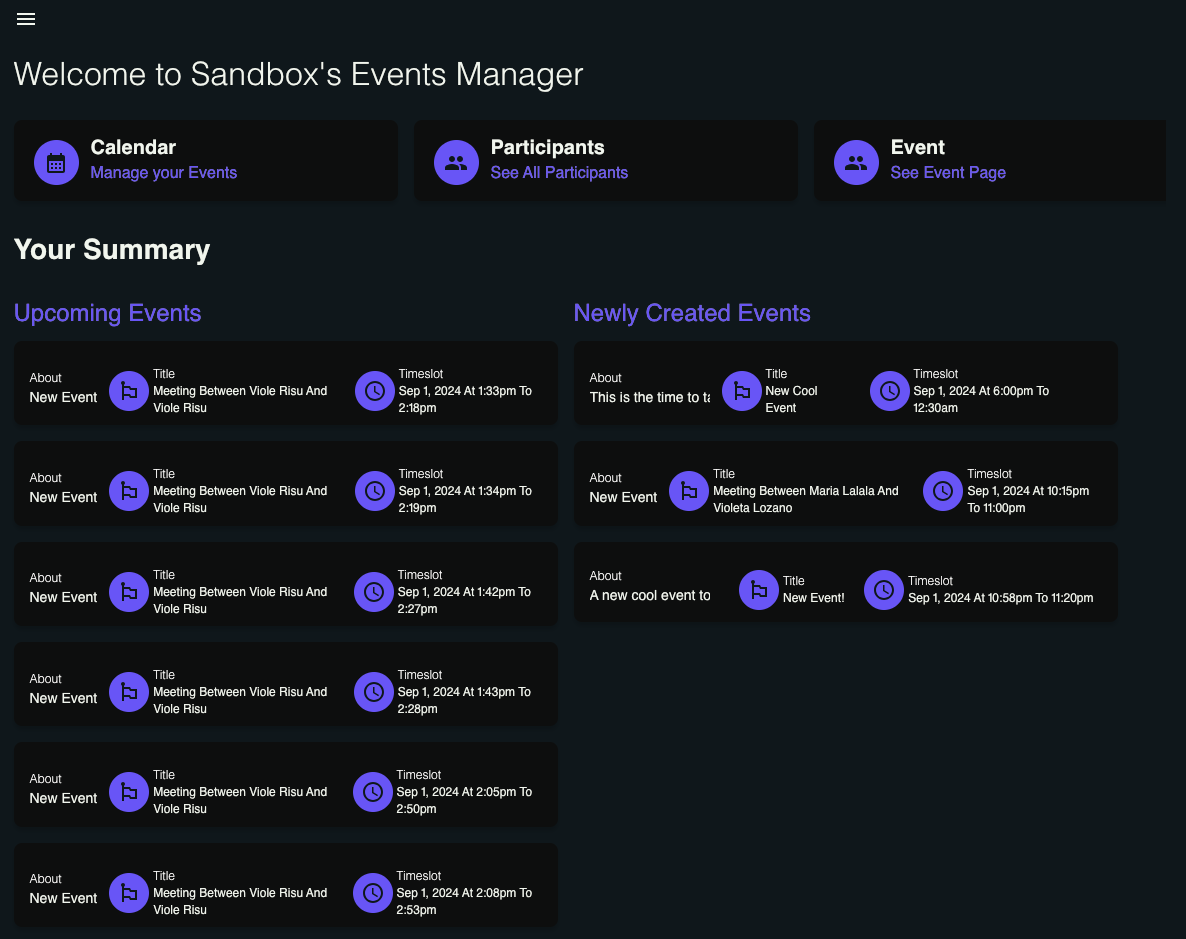Click clock icon beside 10:58pm to 11:20pm timeslot
Image resolution: width=1186 pixels, height=939 pixels.
coord(884,590)
